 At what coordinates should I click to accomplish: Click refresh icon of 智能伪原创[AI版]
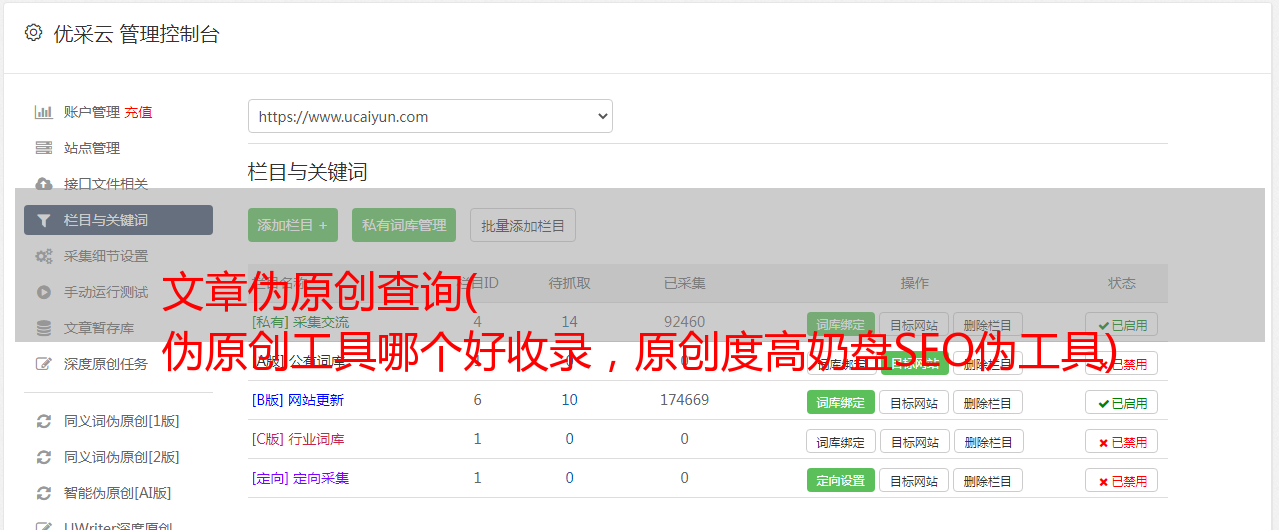click(43, 493)
